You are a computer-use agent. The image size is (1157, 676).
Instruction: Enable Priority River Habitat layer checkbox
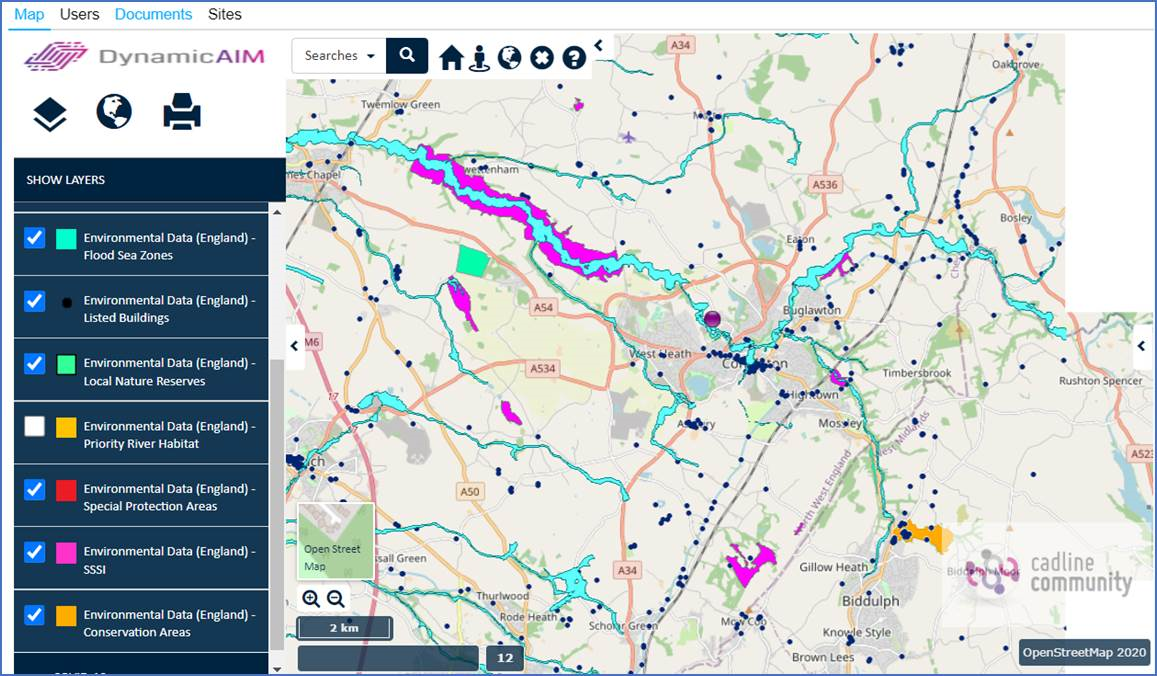click(x=35, y=426)
